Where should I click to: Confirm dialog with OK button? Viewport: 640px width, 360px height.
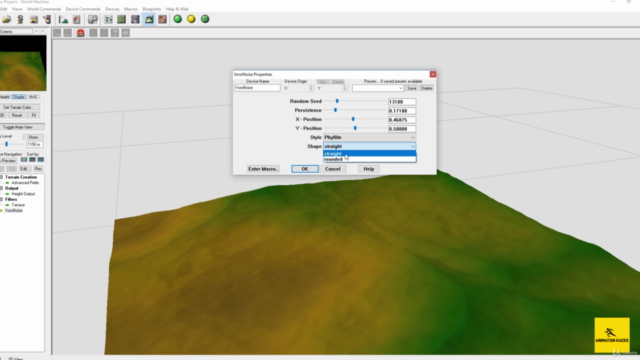pos(305,169)
